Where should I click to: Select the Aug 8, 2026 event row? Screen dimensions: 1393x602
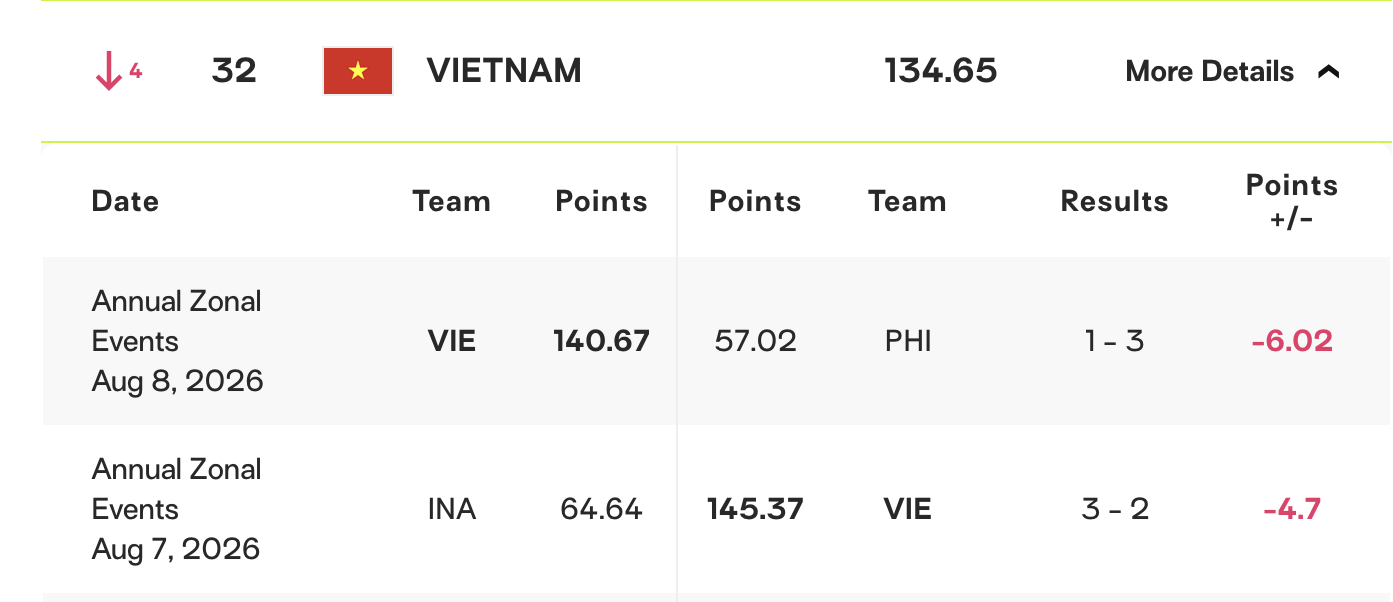point(717,341)
